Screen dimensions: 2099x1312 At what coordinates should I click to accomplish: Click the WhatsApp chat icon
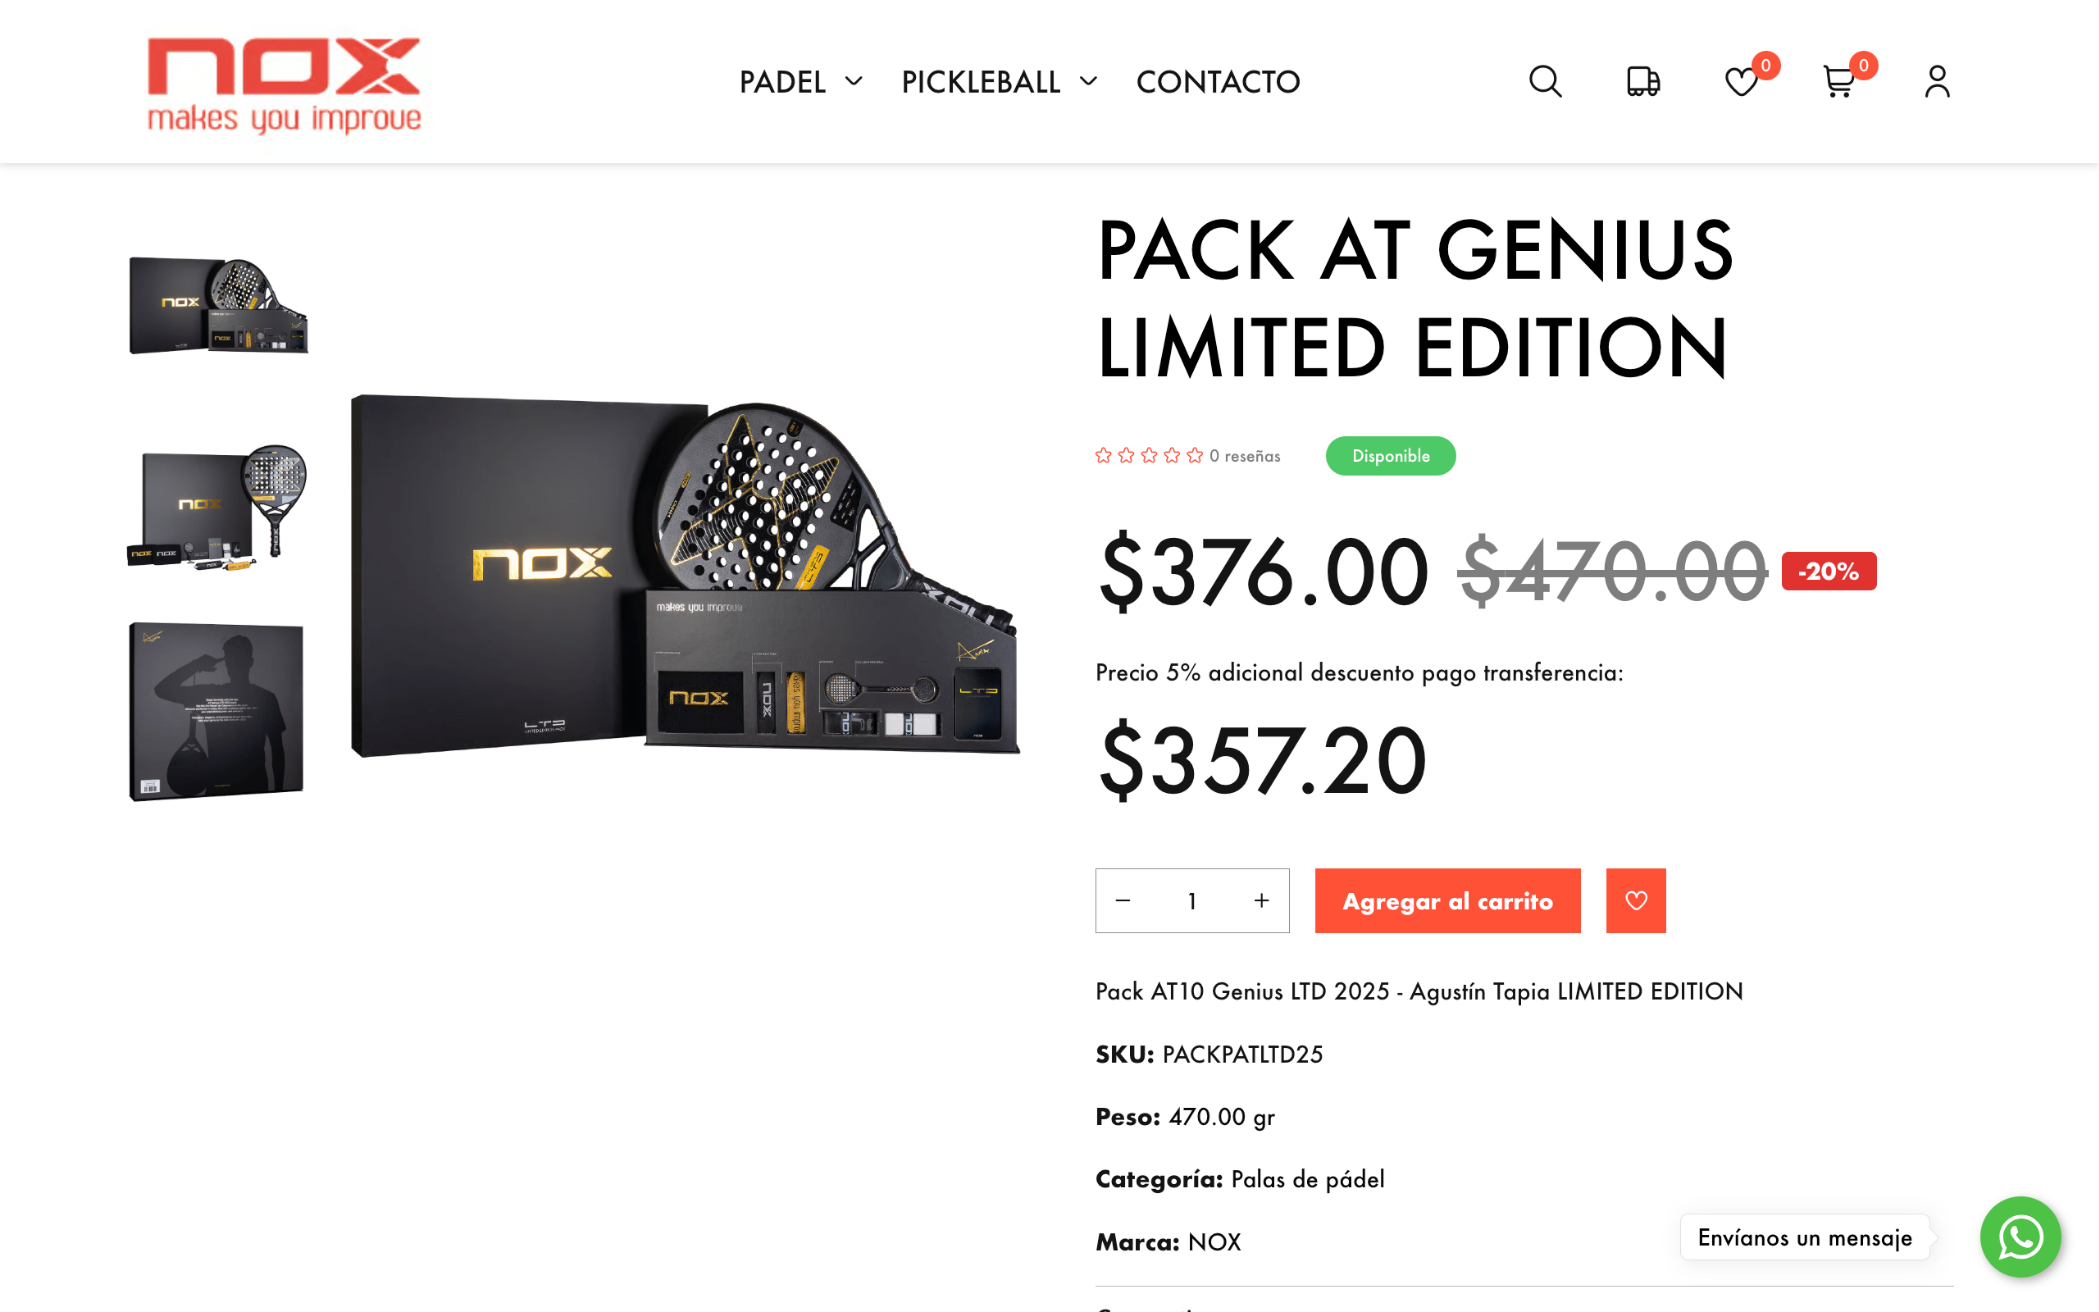pos(2020,1237)
